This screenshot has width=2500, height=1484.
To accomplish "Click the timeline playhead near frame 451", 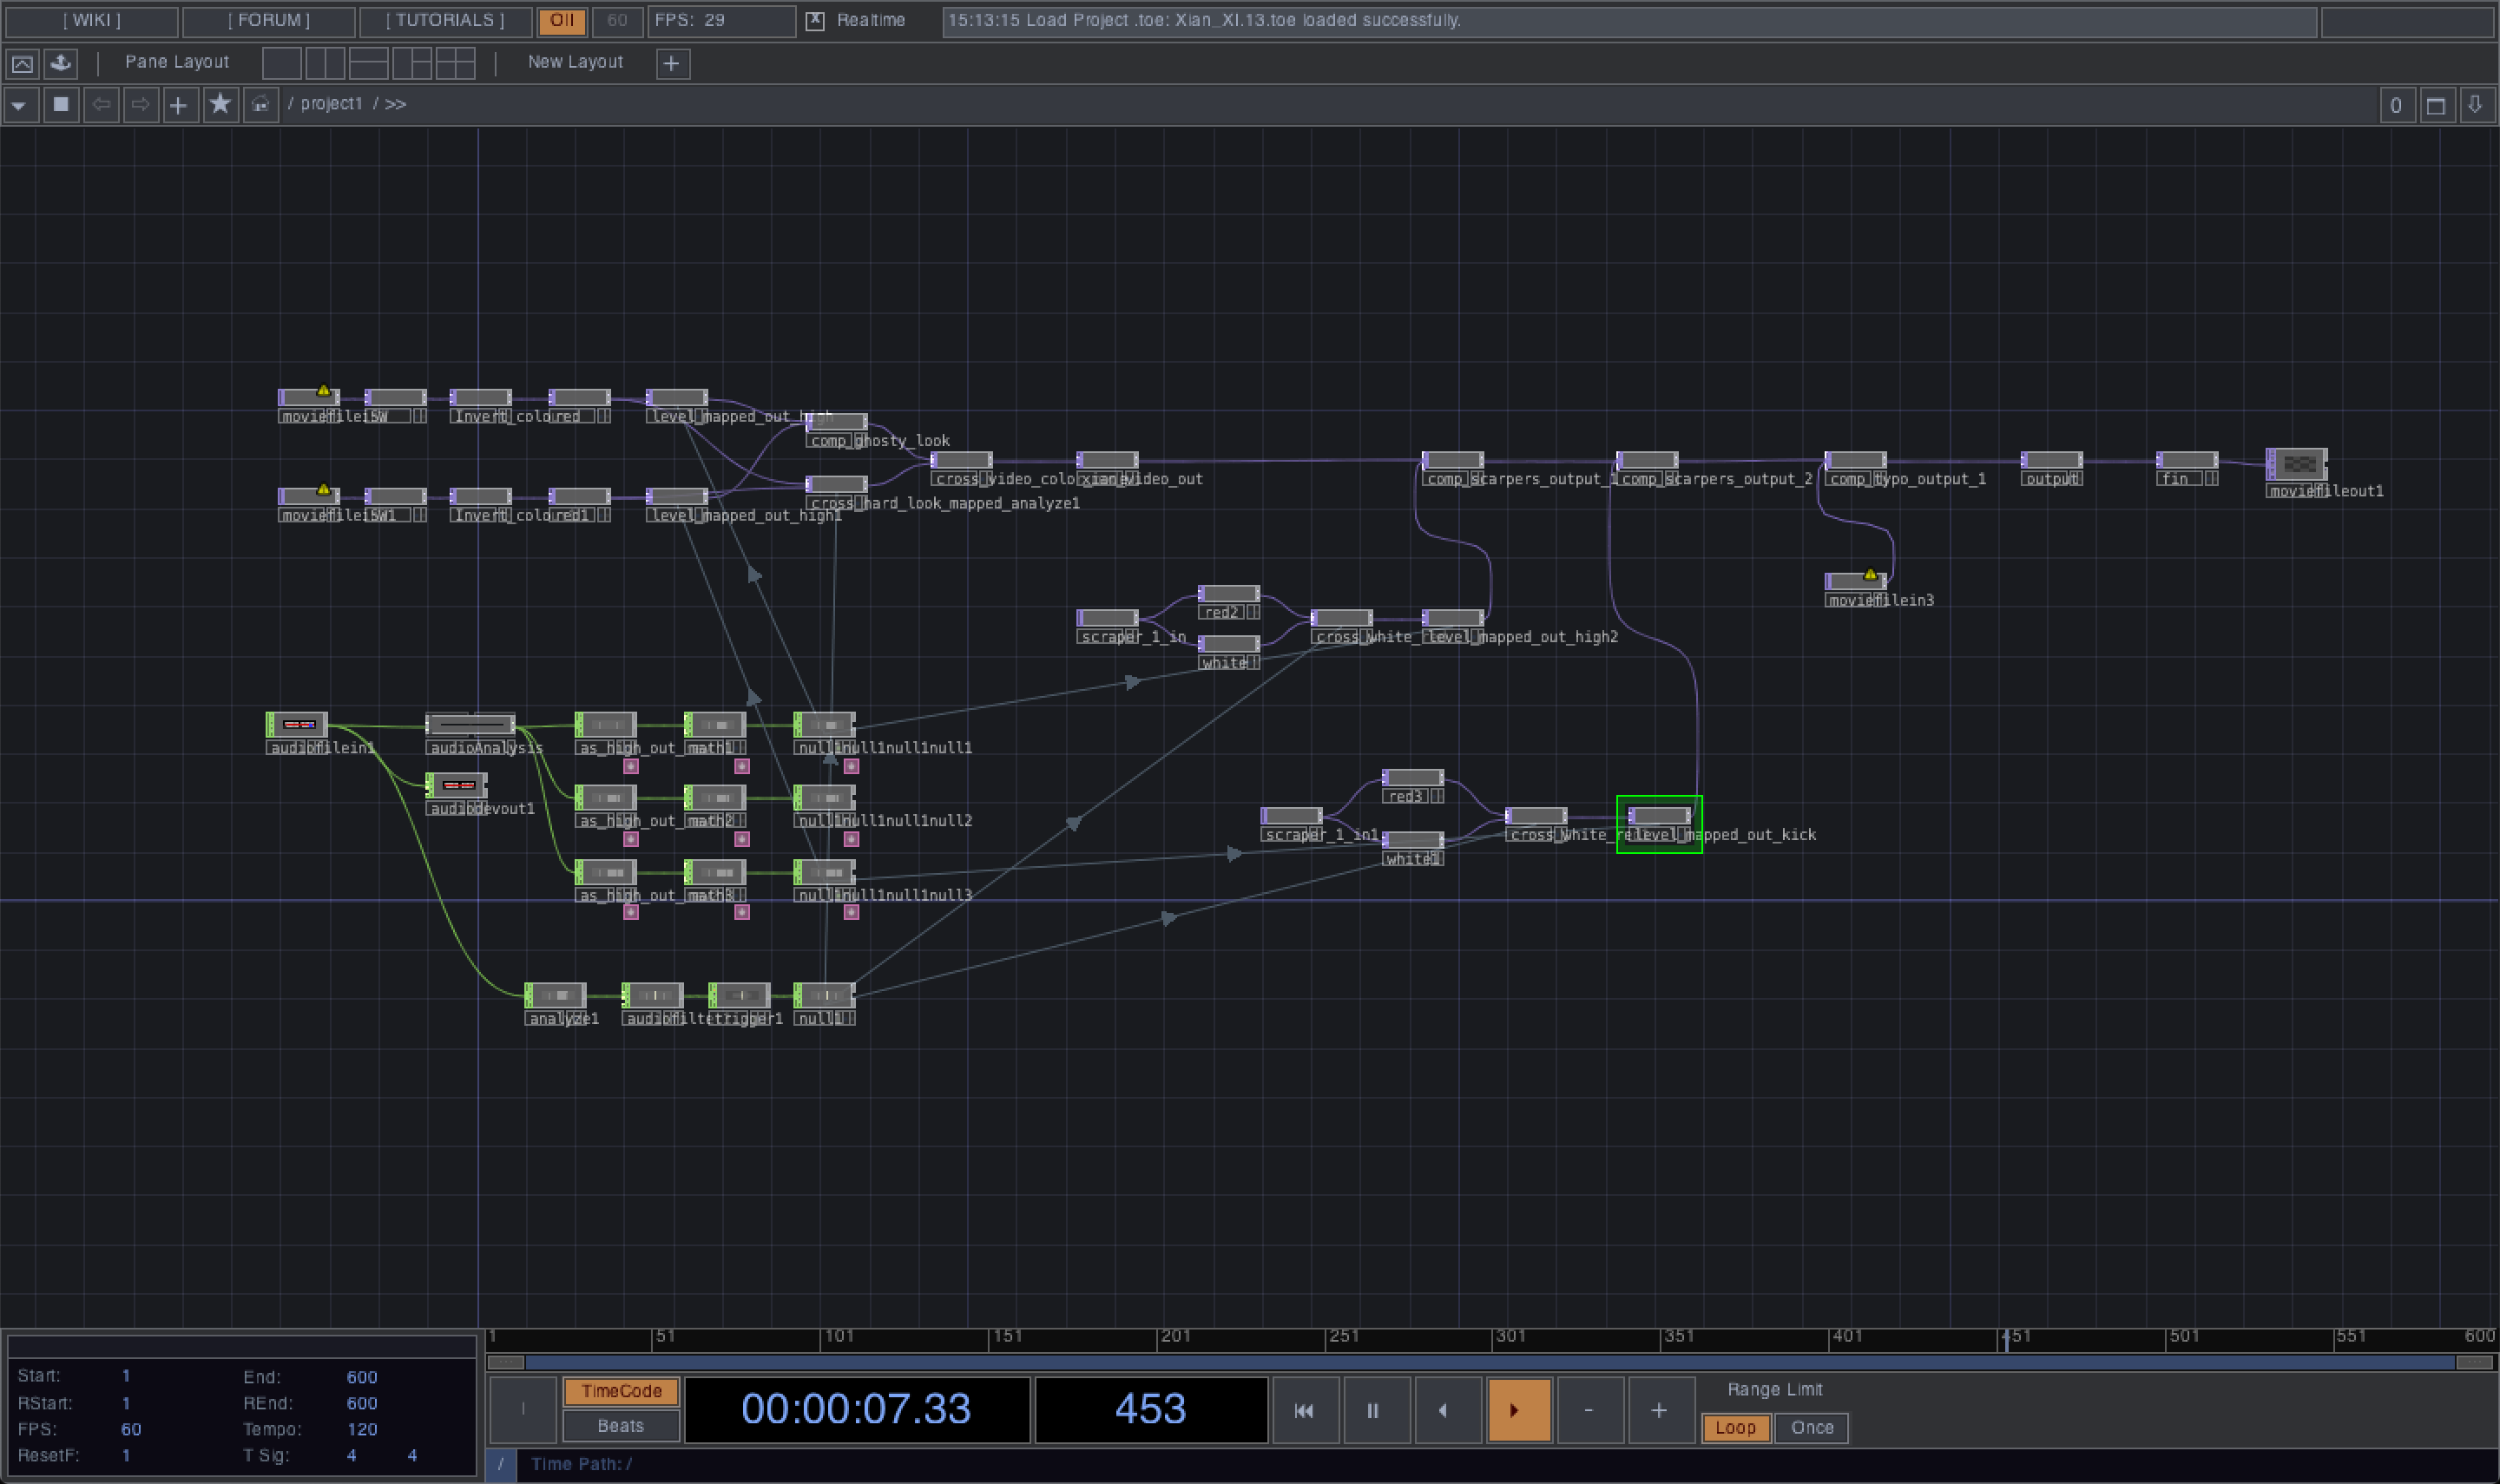I will [2005, 1340].
